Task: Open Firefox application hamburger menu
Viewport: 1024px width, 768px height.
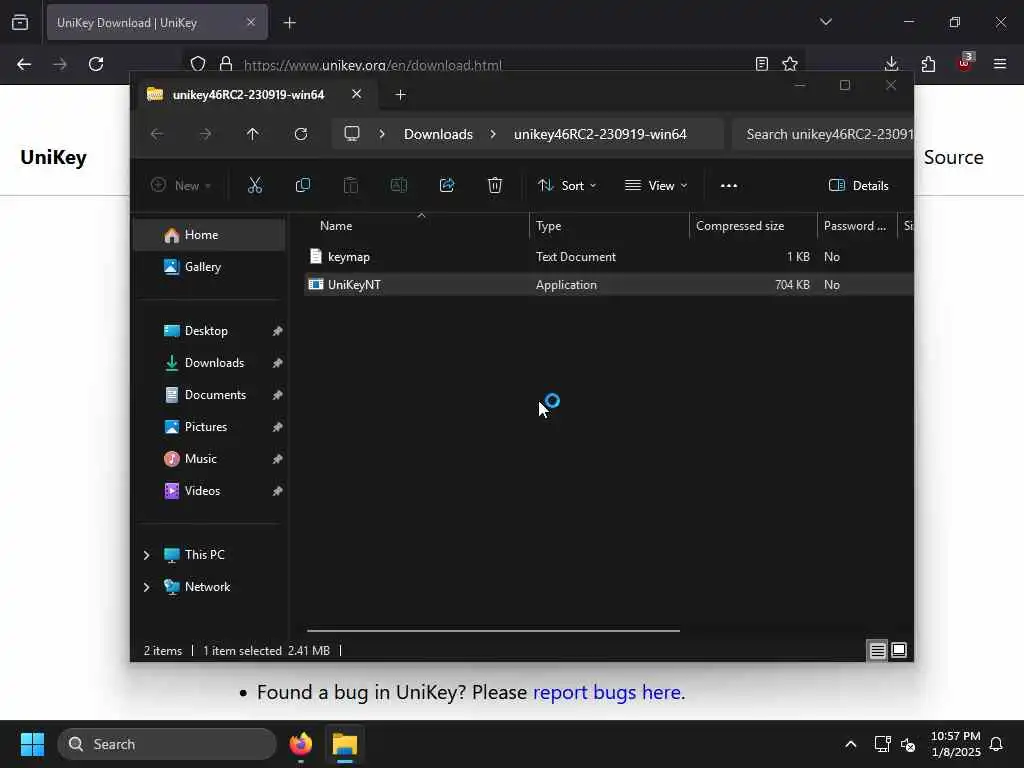Action: pyautogui.click(x=1000, y=64)
